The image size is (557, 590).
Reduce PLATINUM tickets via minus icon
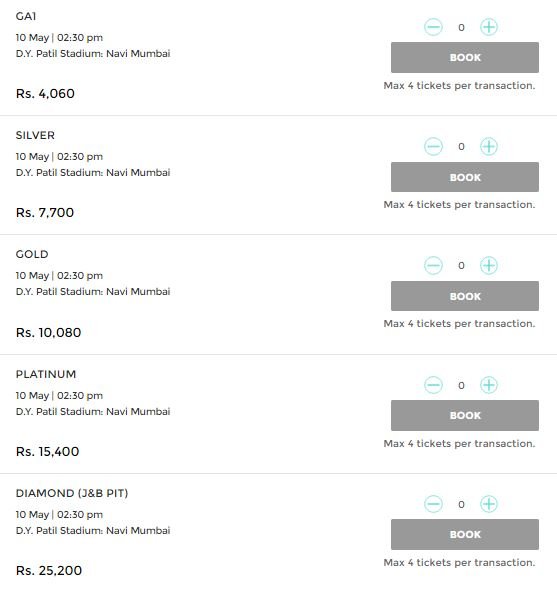pyautogui.click(x=433, y=385)
